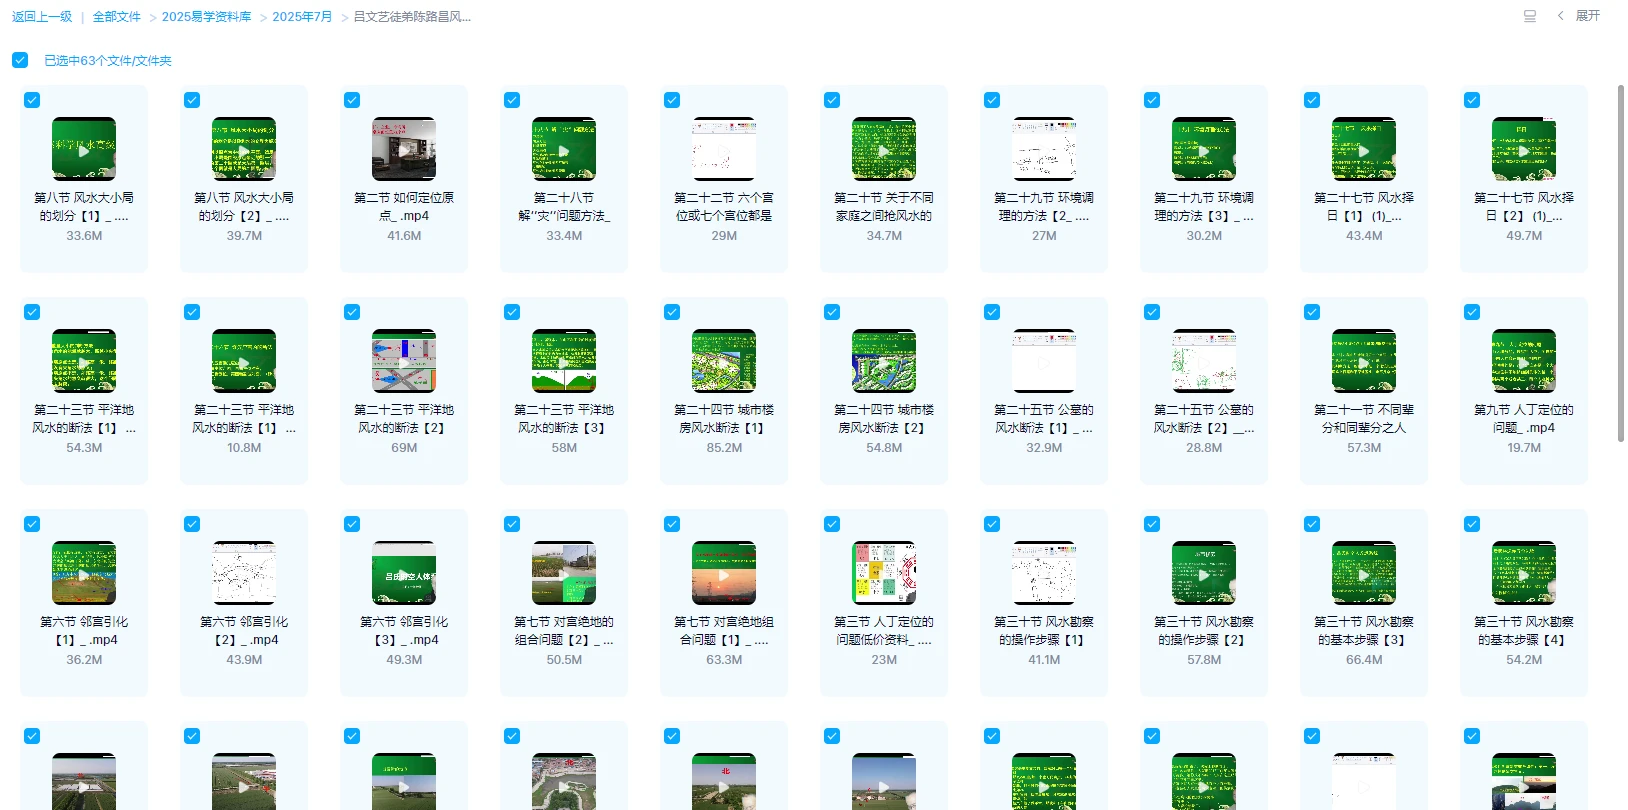The height and width of the screenshot is (810, 1628).
Task: Click file name 第二十四节 城市楼房风水断法【1】
Action: tap(724, 419)
